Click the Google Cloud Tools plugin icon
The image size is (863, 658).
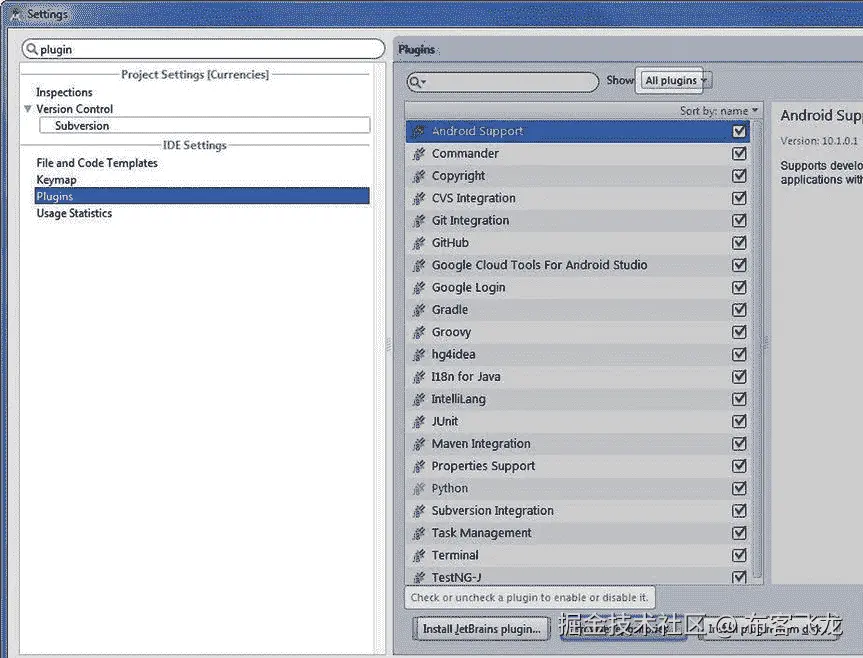click(x=419, y=266)
